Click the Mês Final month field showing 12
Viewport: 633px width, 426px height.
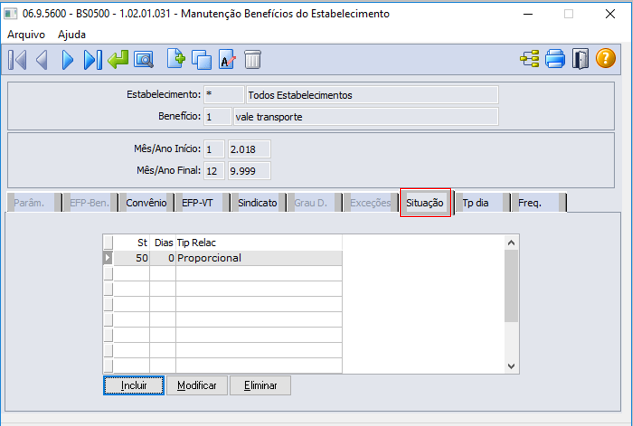click(214, 171)
